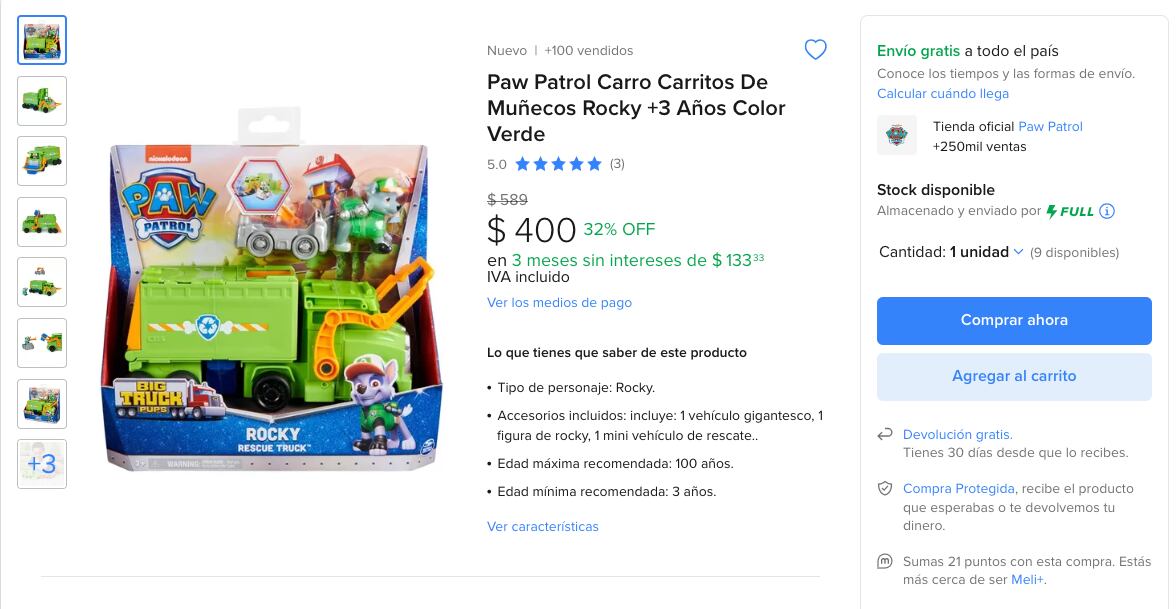Open the Compra Protegida link
The height and width of the screenshot is (609, 1176).
pos(958,489)
